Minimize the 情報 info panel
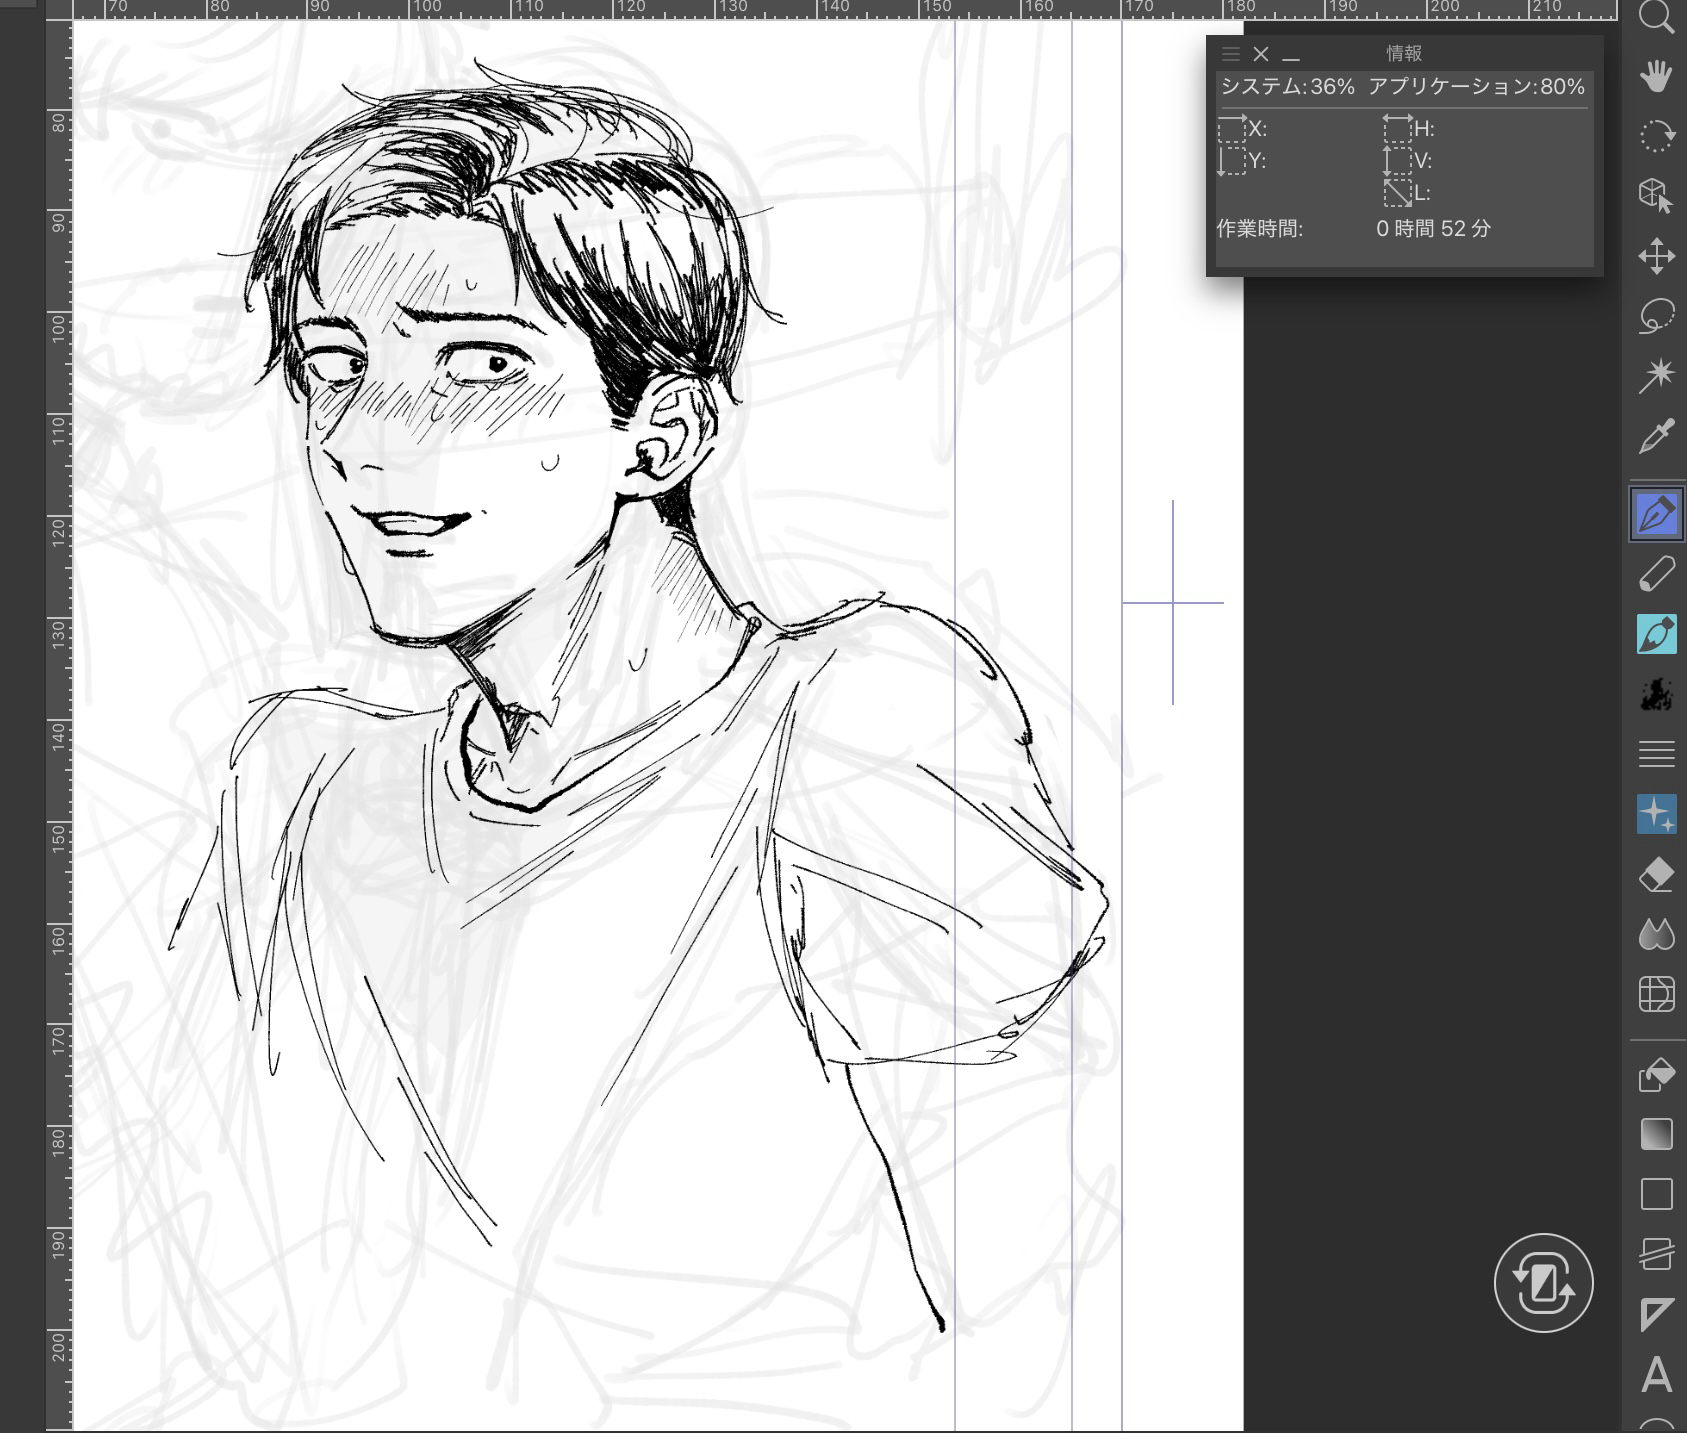 click(x=1291, y=55)
